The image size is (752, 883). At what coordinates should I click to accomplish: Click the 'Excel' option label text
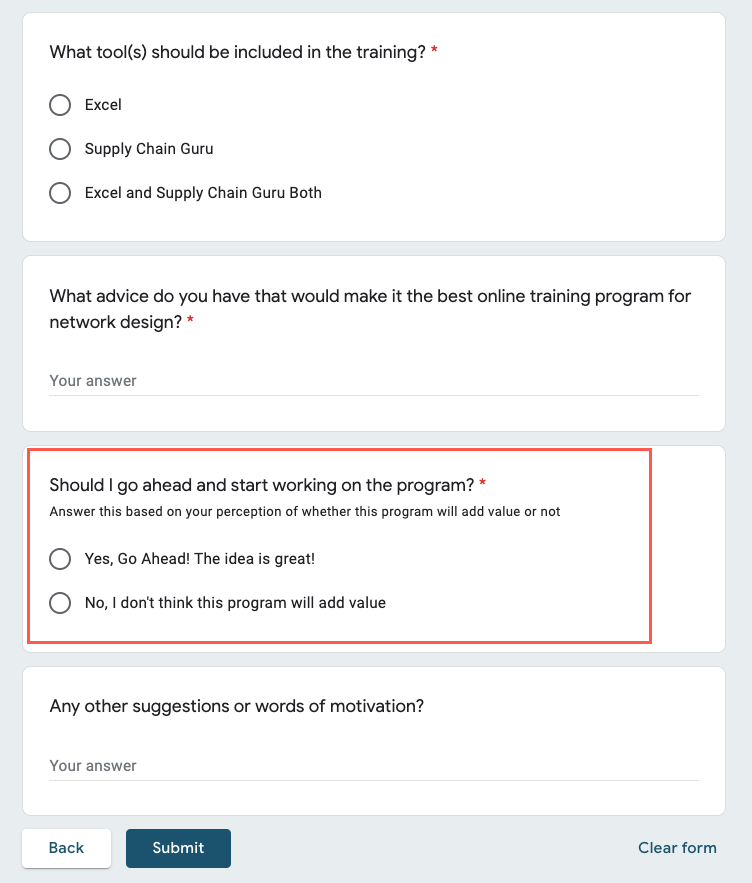coord(103,105)
